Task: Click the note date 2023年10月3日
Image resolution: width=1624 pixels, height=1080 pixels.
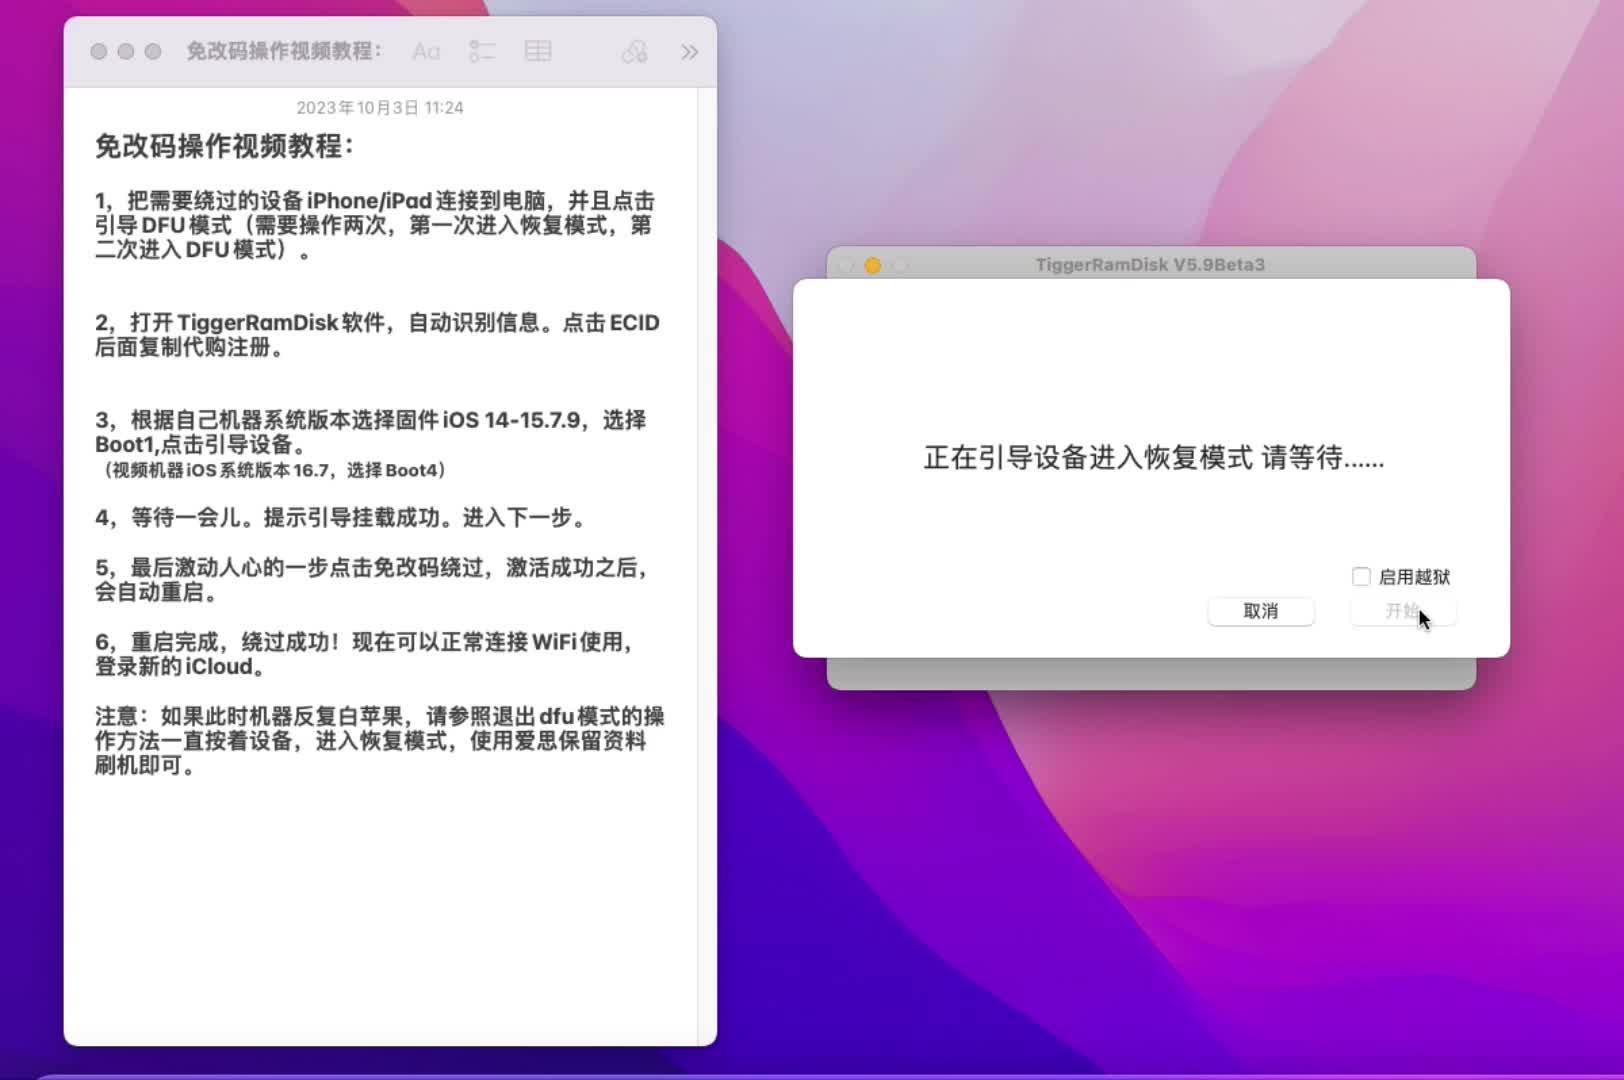Action: pos(380,107)
